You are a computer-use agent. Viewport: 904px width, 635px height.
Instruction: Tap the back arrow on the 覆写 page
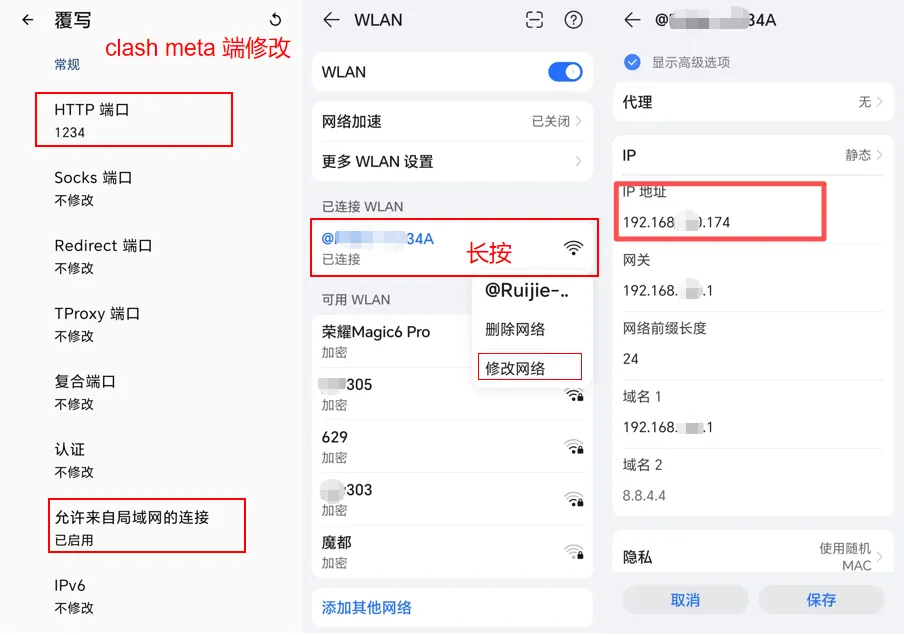coord(27,20)
